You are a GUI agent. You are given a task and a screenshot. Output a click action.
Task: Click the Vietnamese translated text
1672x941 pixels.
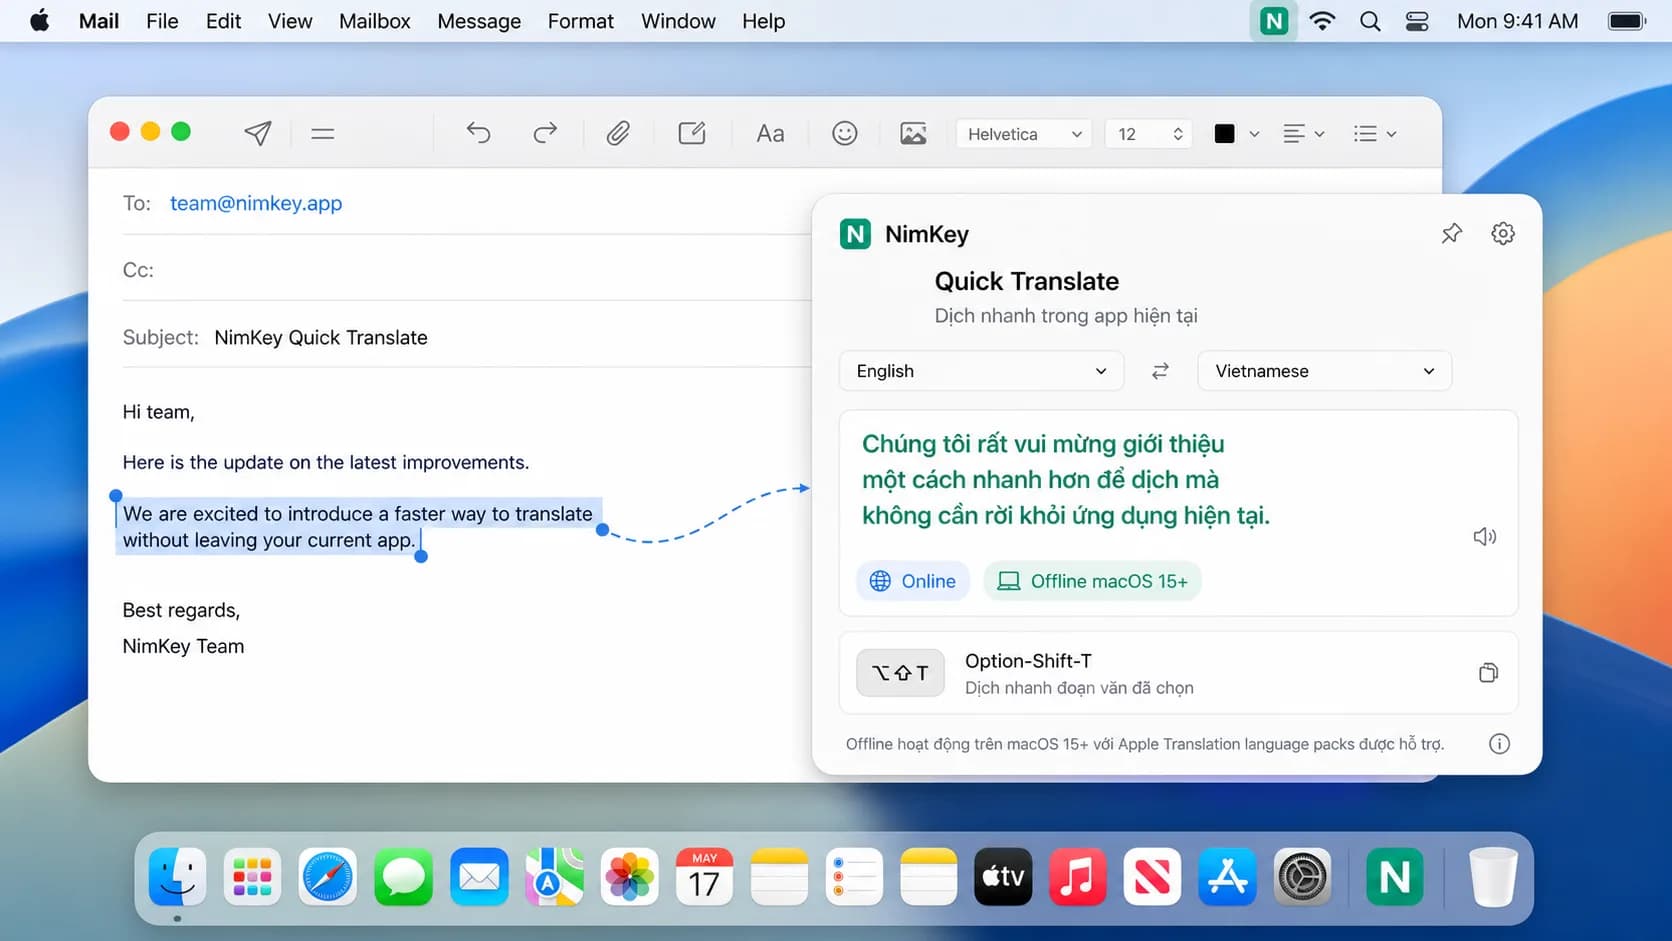(x=1066, y=480)
